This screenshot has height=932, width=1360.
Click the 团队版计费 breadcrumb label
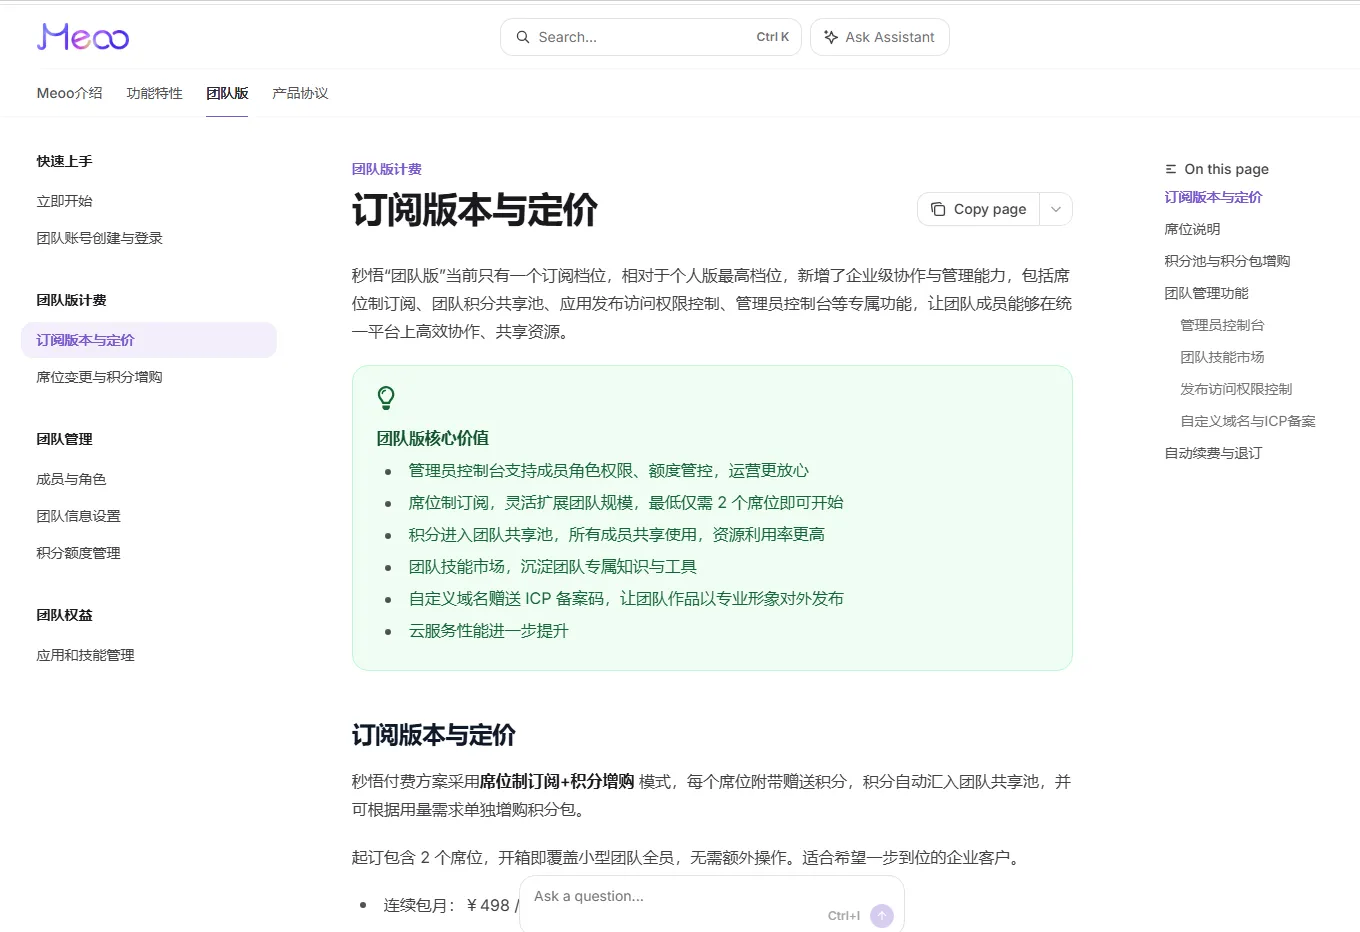click(387, 169)
